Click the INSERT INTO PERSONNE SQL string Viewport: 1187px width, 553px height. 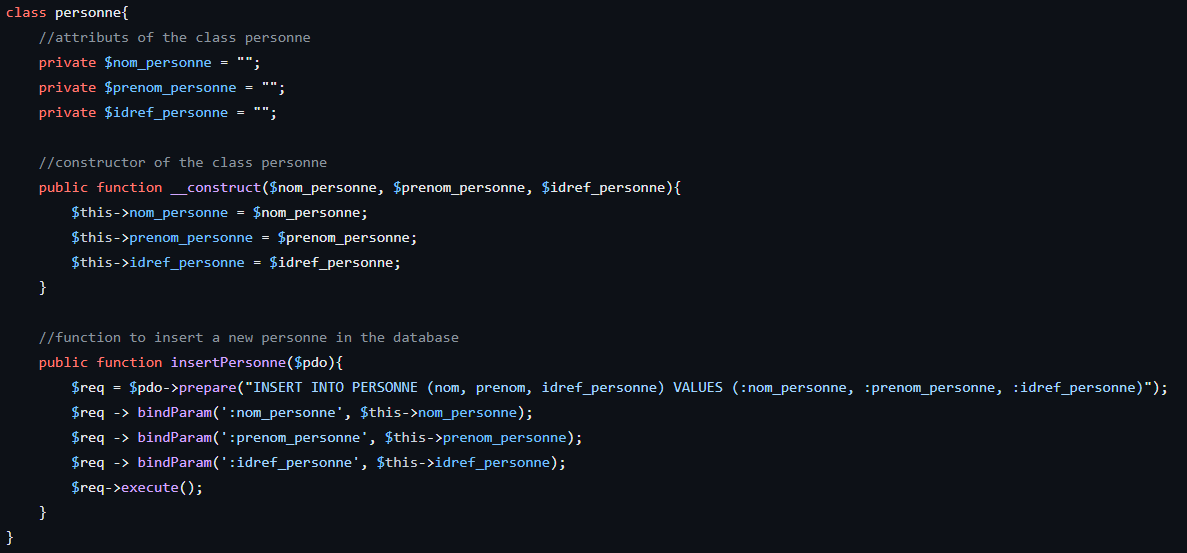(x=698, y=387)
